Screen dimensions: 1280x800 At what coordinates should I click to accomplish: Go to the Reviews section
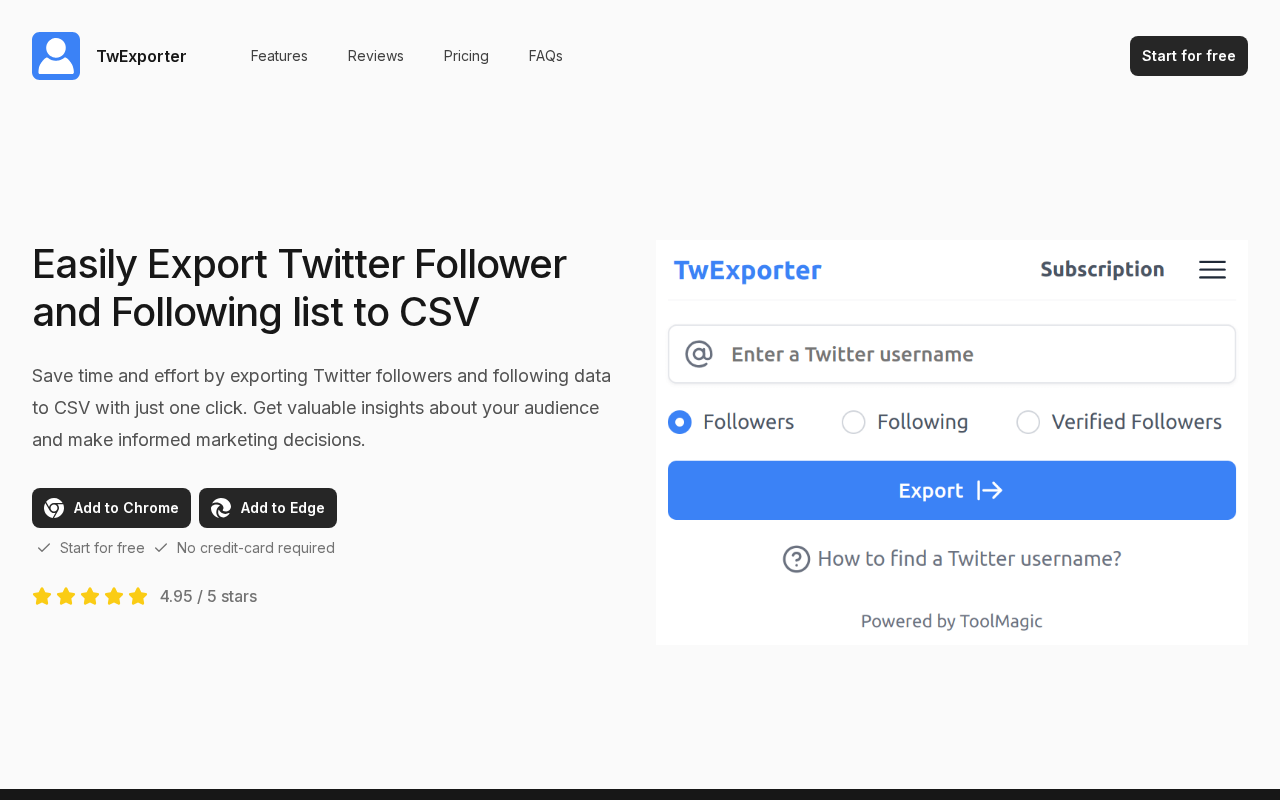click(376, 56)
